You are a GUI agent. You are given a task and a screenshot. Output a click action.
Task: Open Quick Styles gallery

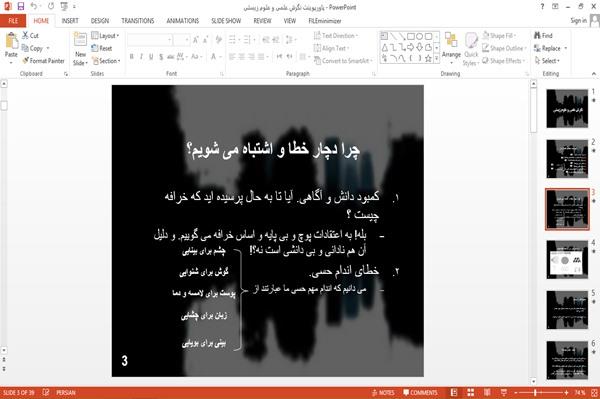pos(471,49)
